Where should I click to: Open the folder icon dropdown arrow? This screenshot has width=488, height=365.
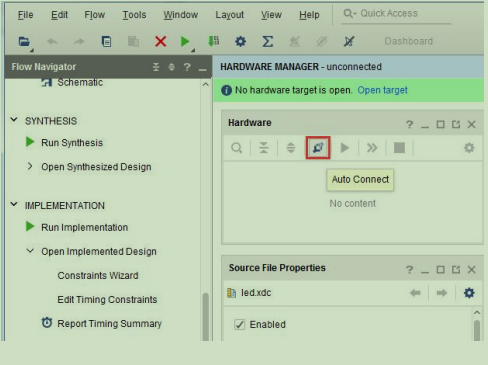32,50
